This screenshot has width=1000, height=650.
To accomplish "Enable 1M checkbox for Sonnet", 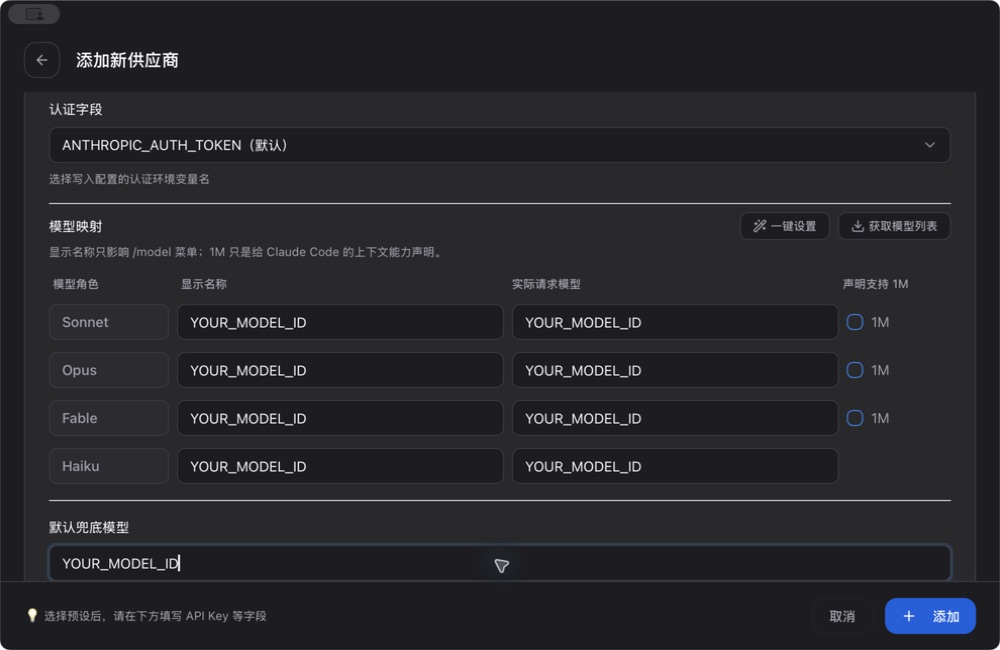I will coord(855,322).
